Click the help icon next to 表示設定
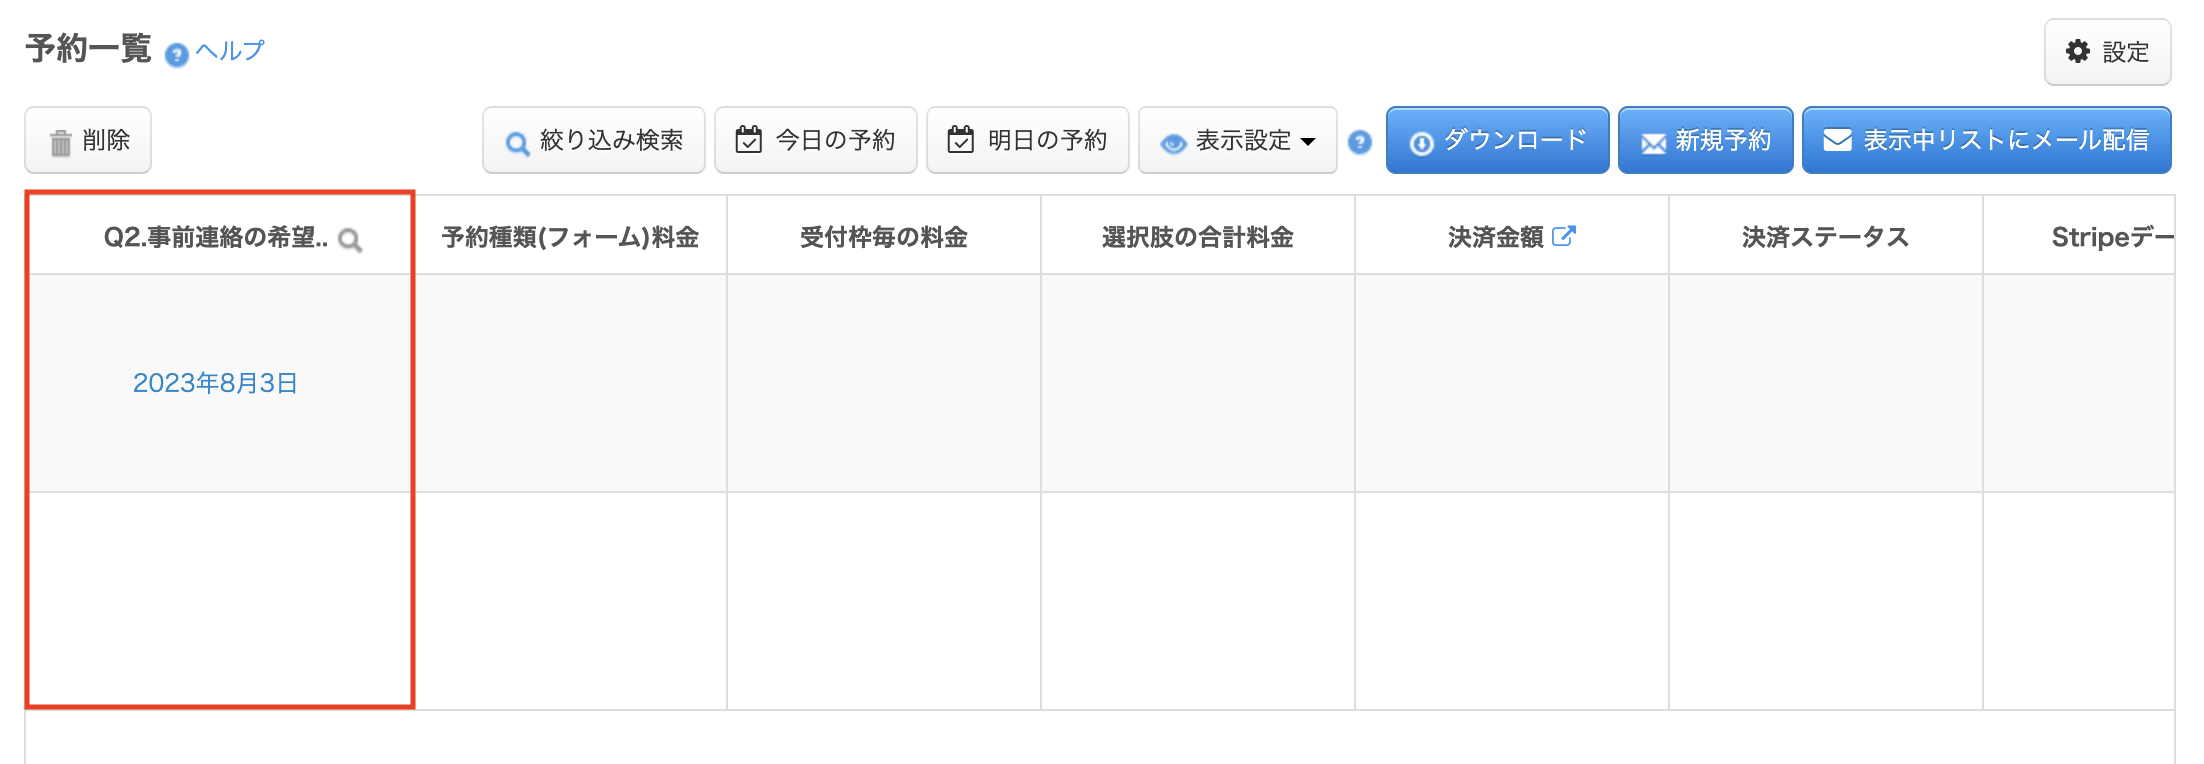Viewport: 2204px width, 764px height. [x=1360, y=143]
